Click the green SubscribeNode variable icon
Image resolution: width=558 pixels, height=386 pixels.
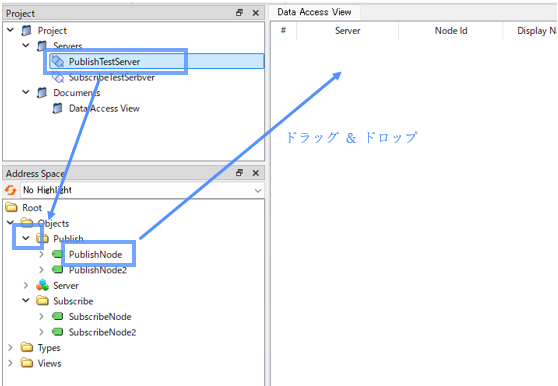point(58,316)
